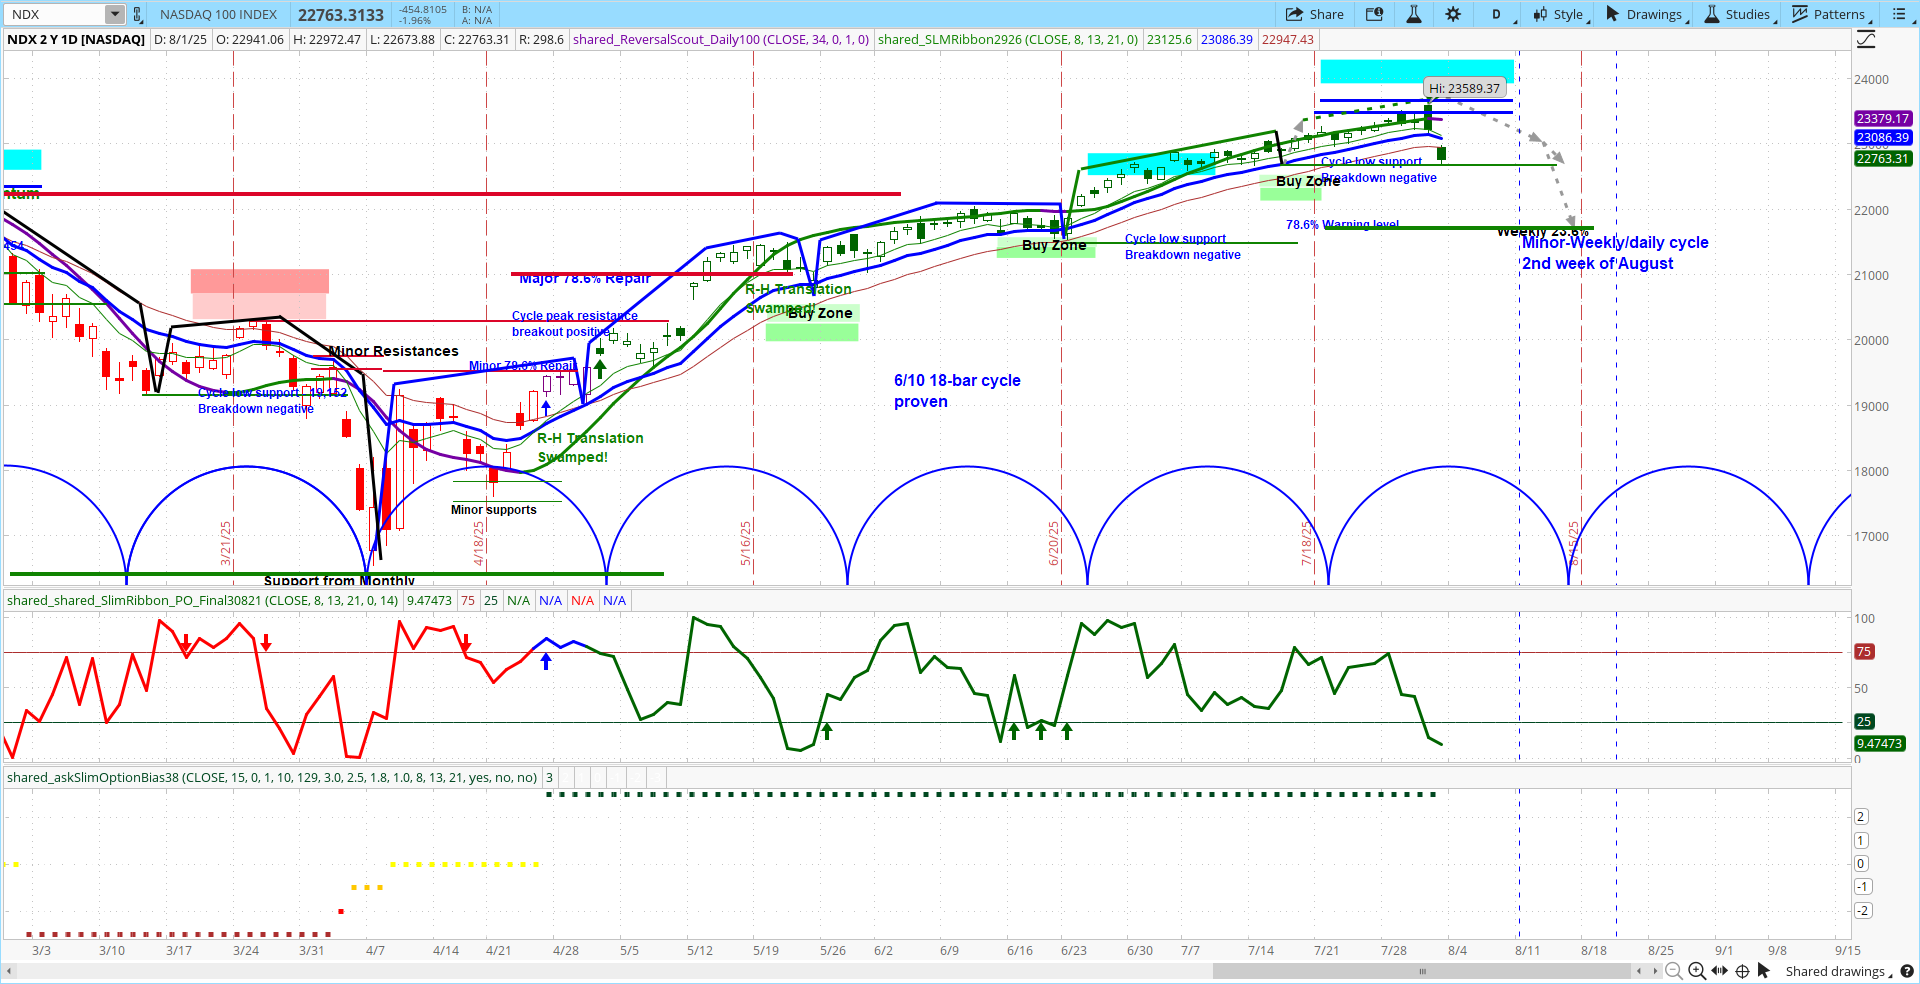Click the symbol info card icon
Viewport: 1920px width, 984px height.
[1375, 14]
